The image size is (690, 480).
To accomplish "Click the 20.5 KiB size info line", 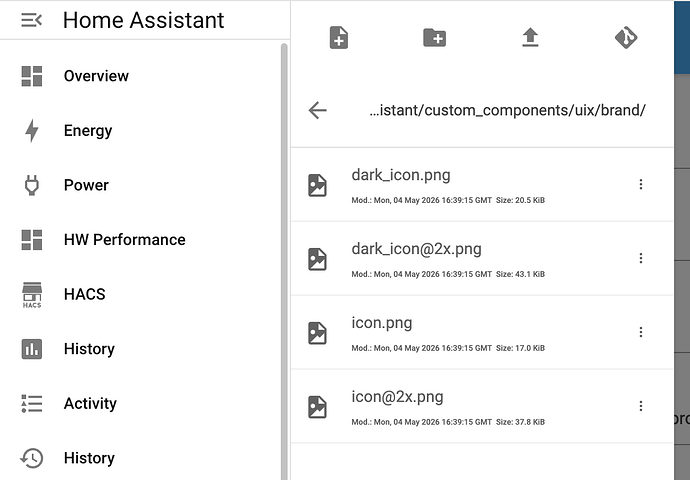I will pos(448,200).
